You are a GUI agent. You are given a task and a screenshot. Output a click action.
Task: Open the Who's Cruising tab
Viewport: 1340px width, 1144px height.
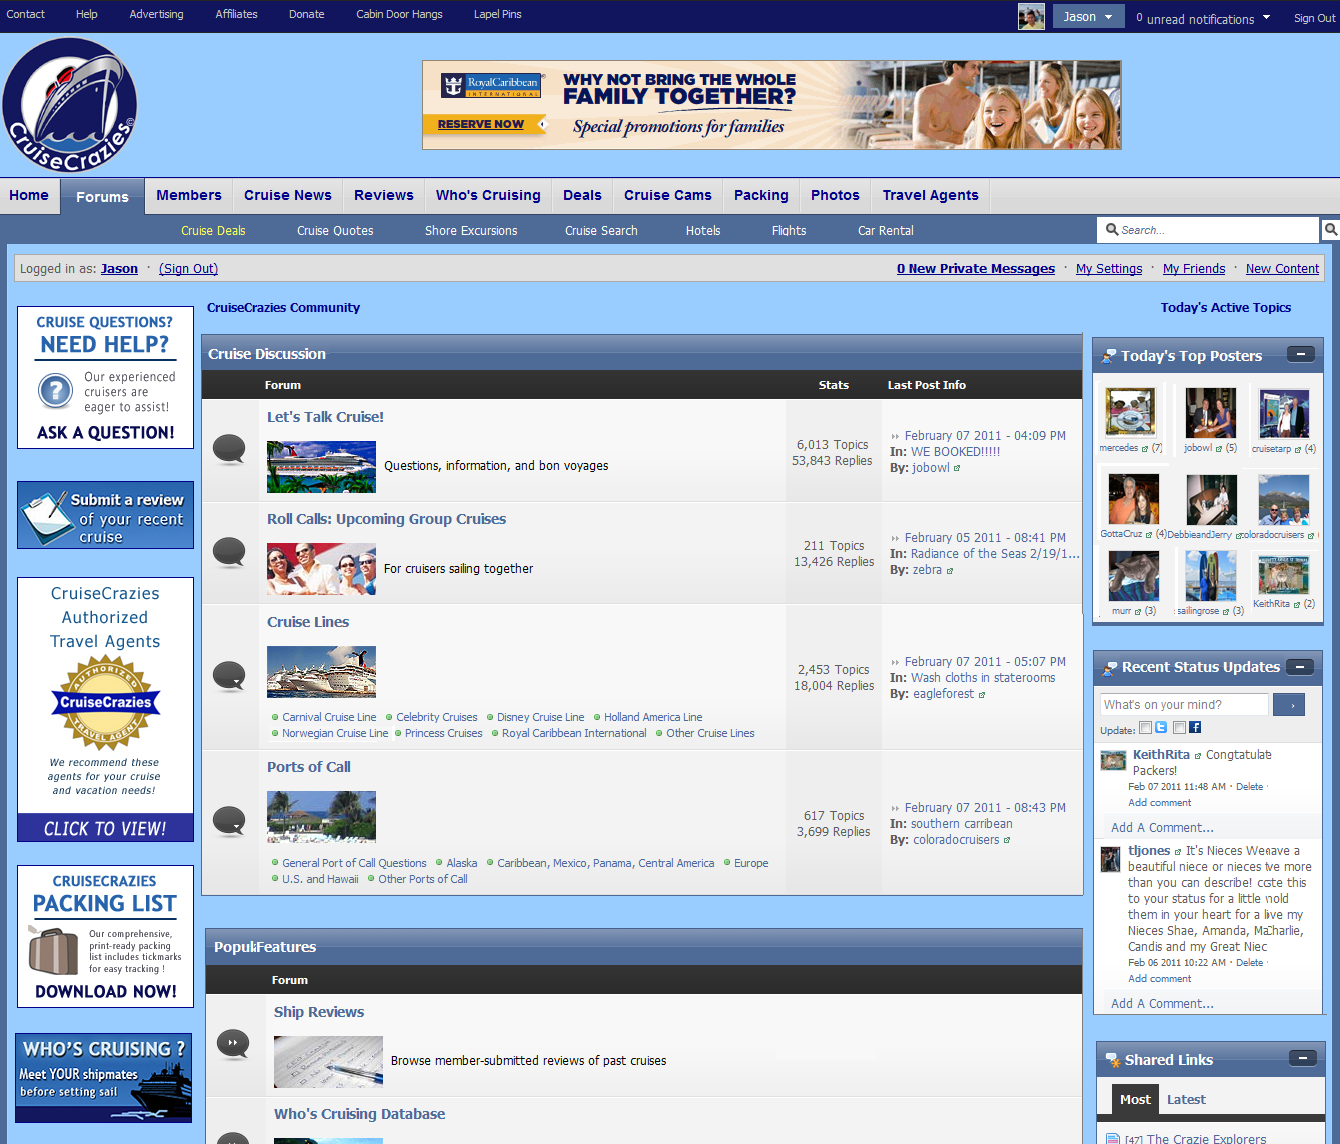tap(488, 195)
